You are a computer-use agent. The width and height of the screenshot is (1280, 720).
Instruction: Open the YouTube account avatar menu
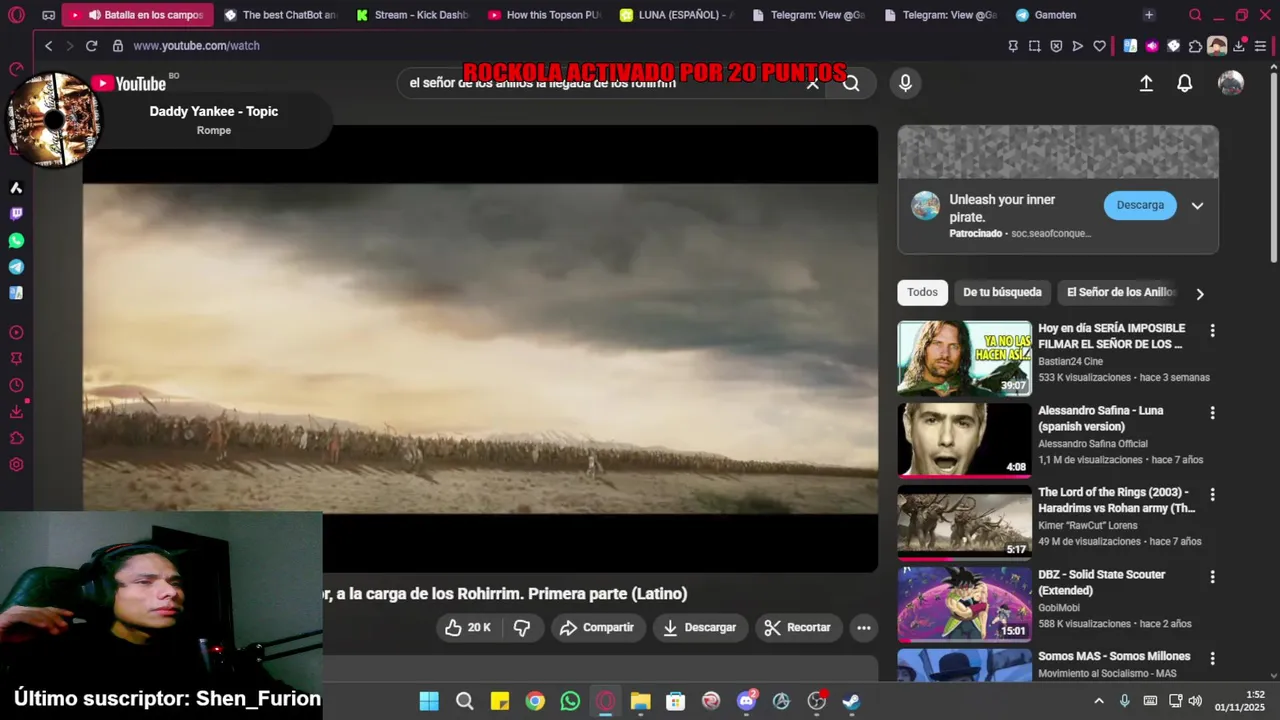tap(1231, 83)
